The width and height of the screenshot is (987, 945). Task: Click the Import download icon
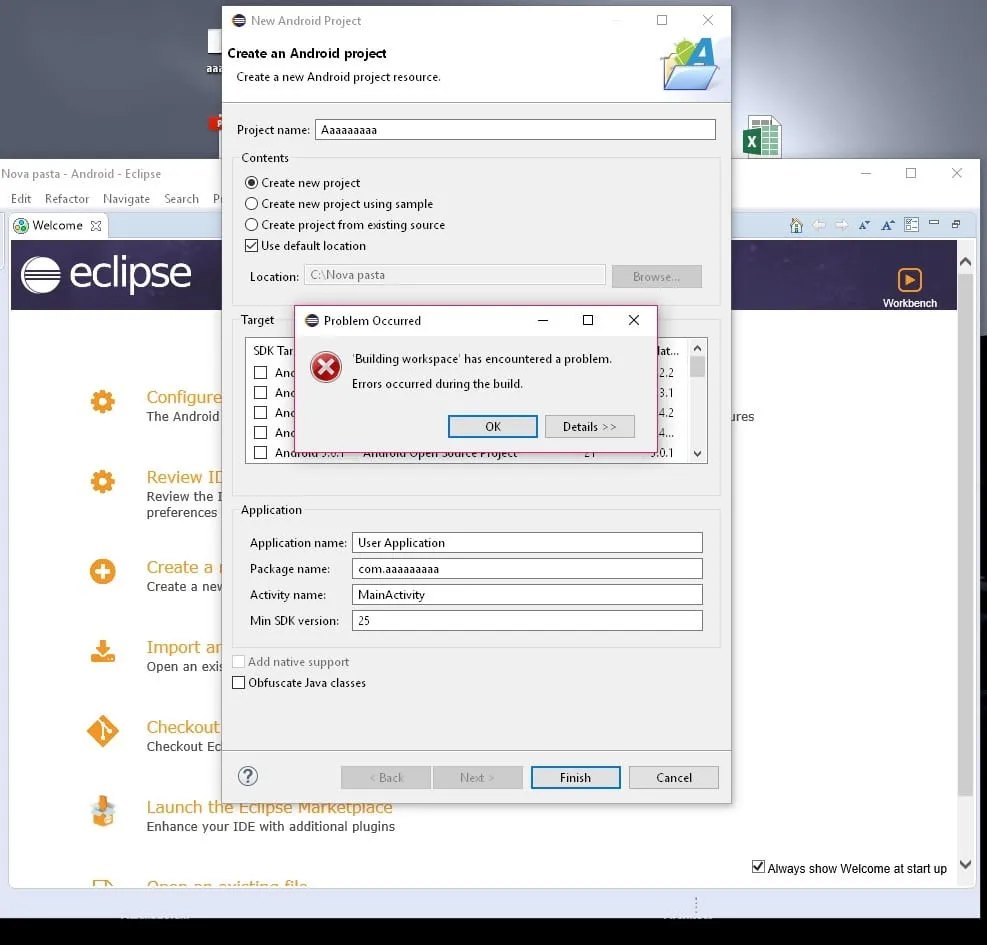[103, 652]
